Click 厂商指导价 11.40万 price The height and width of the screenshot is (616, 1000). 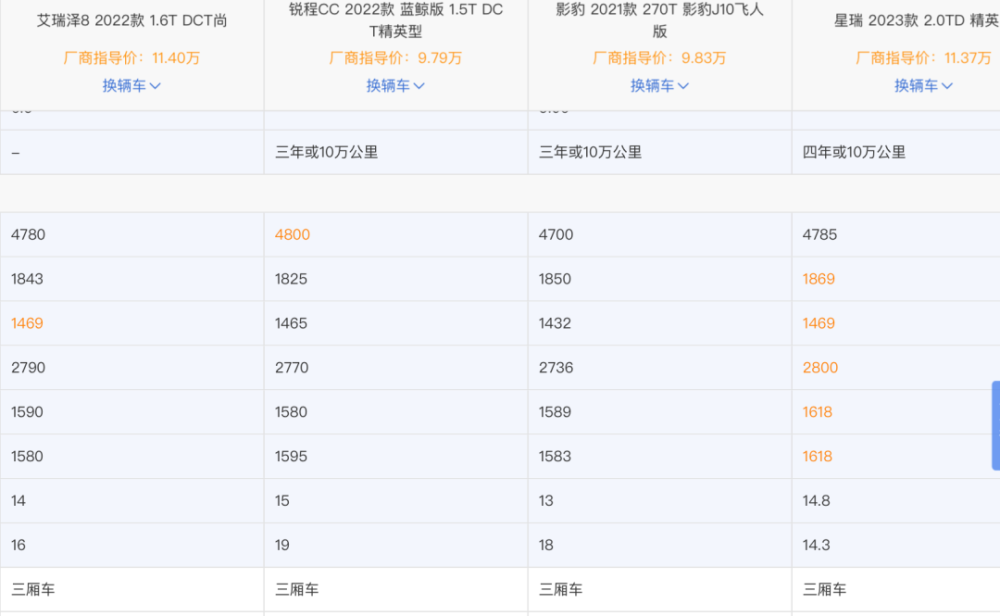[x=131, y=58]
